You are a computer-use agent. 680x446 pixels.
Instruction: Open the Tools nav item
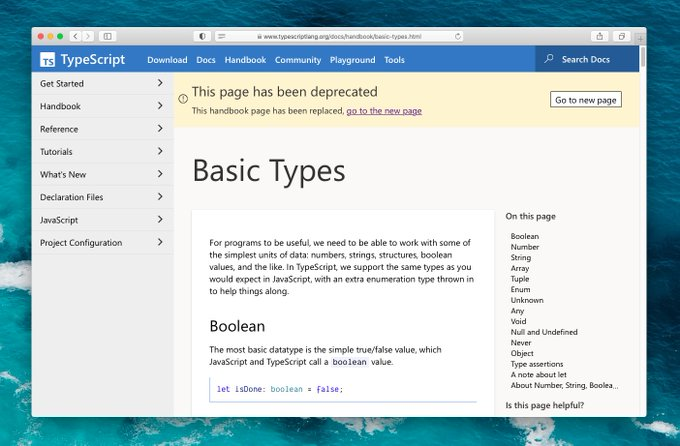click(394, 60)
